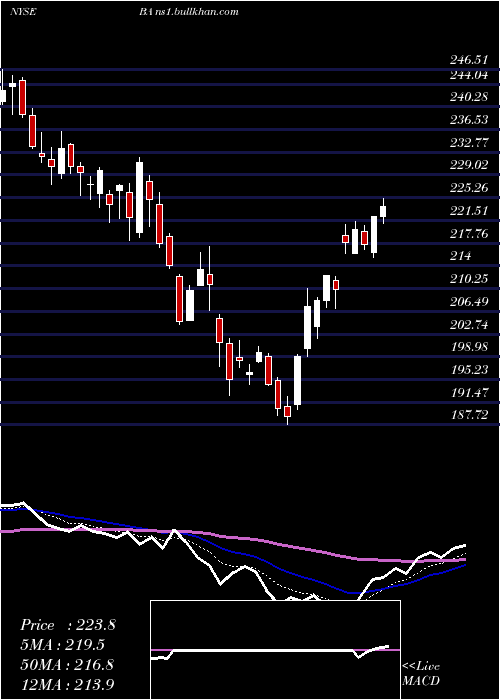Click the 232.77 price level label
The width and height of the screenshot is (500, 700).
pyautogui.click(x=468, y=142)
